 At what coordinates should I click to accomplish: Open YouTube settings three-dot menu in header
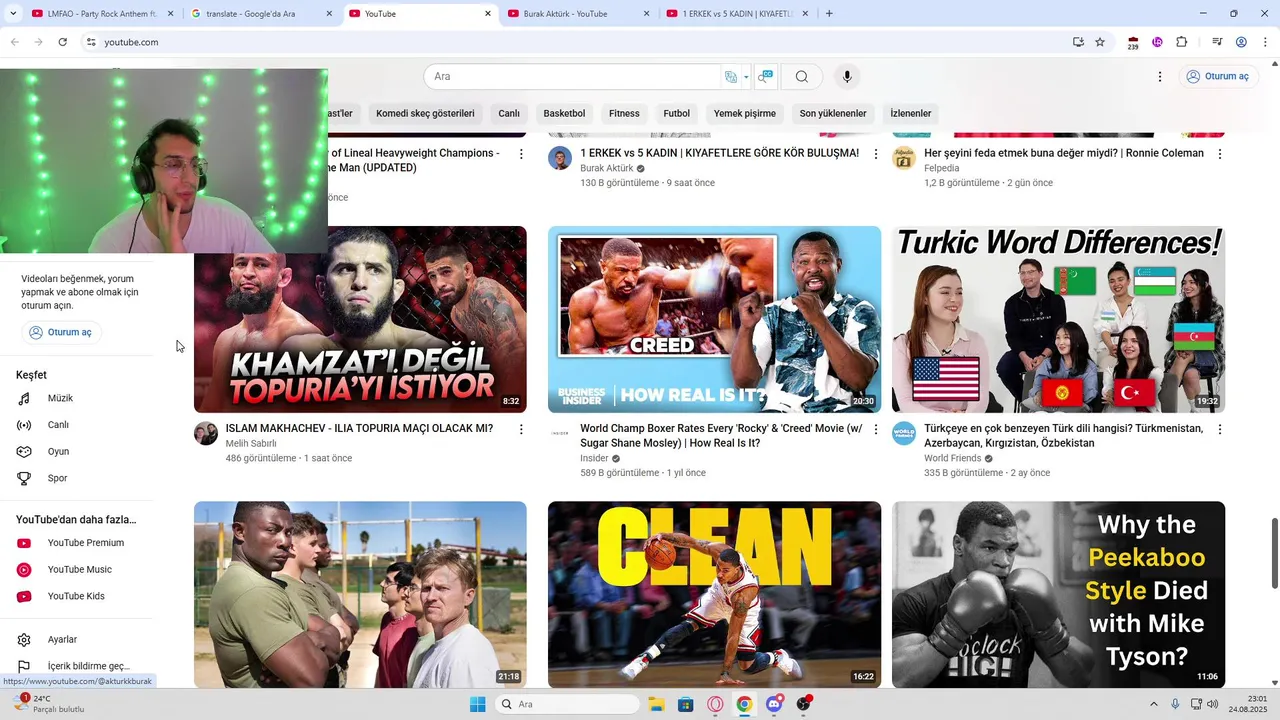click(1160, 77)
